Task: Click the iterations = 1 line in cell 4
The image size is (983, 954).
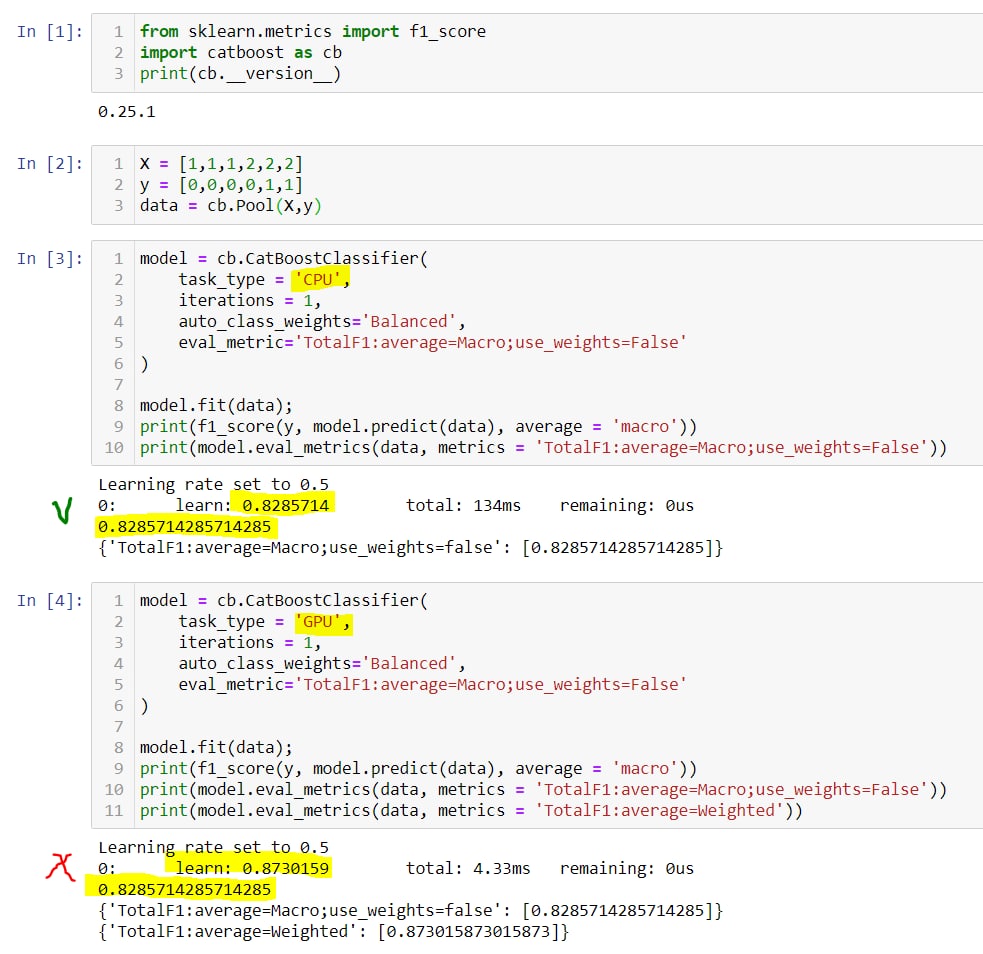Action: [250, 642]
